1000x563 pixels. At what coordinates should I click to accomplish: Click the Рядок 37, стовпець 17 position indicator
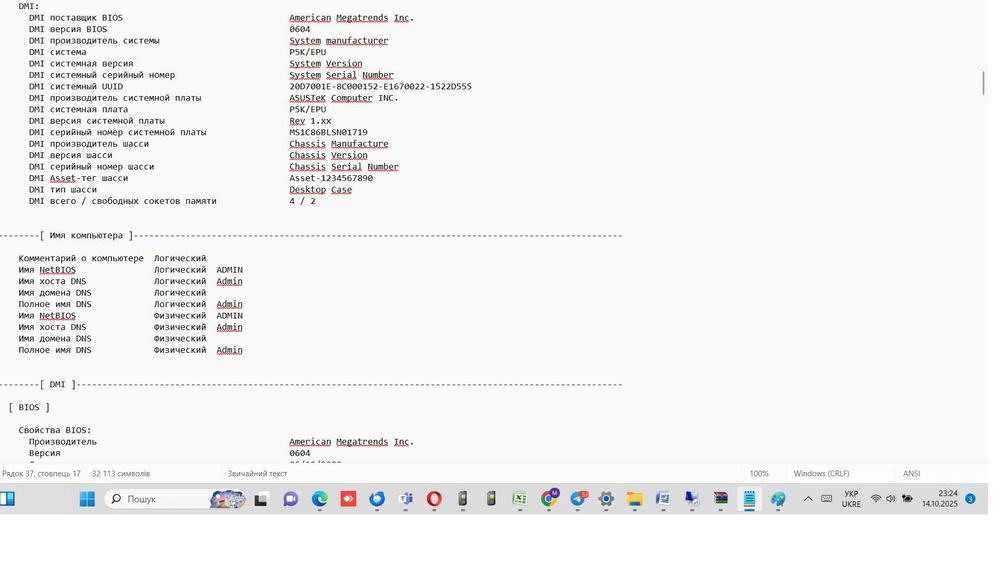pyautogui.click(x=41, y=474)
